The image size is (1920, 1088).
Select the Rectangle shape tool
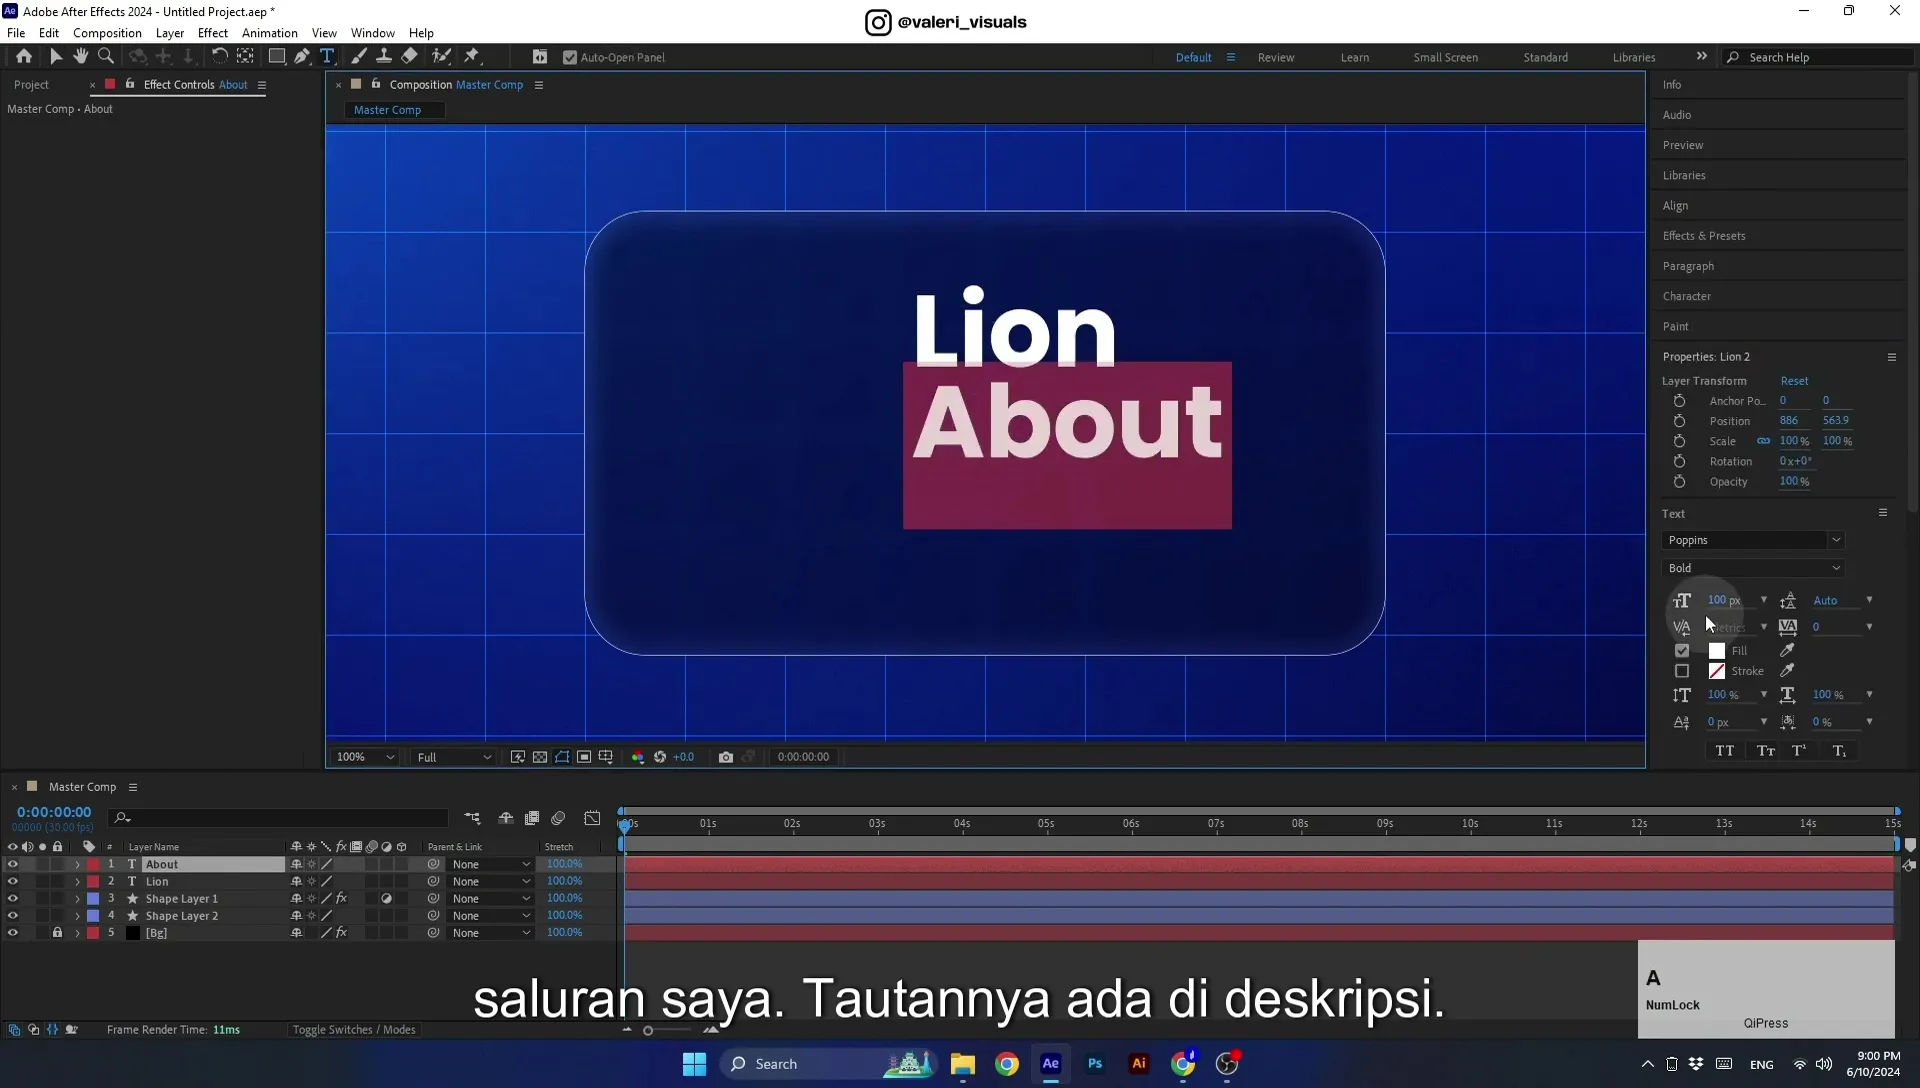click(277, 57)
